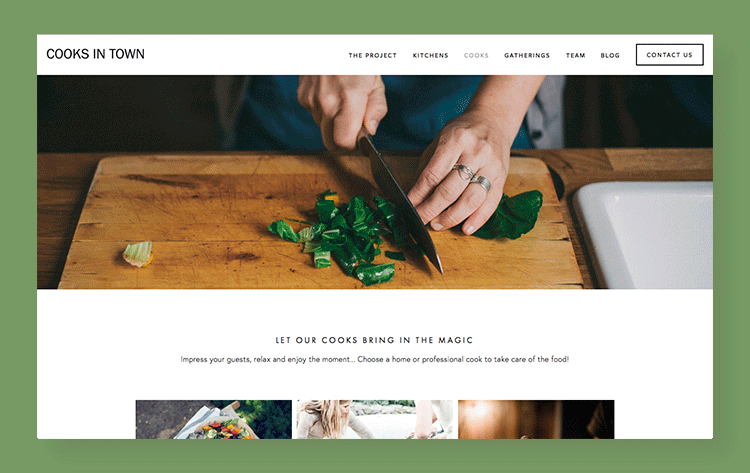Open the dark warm-lit thumbnail

(x=536, y=419)
